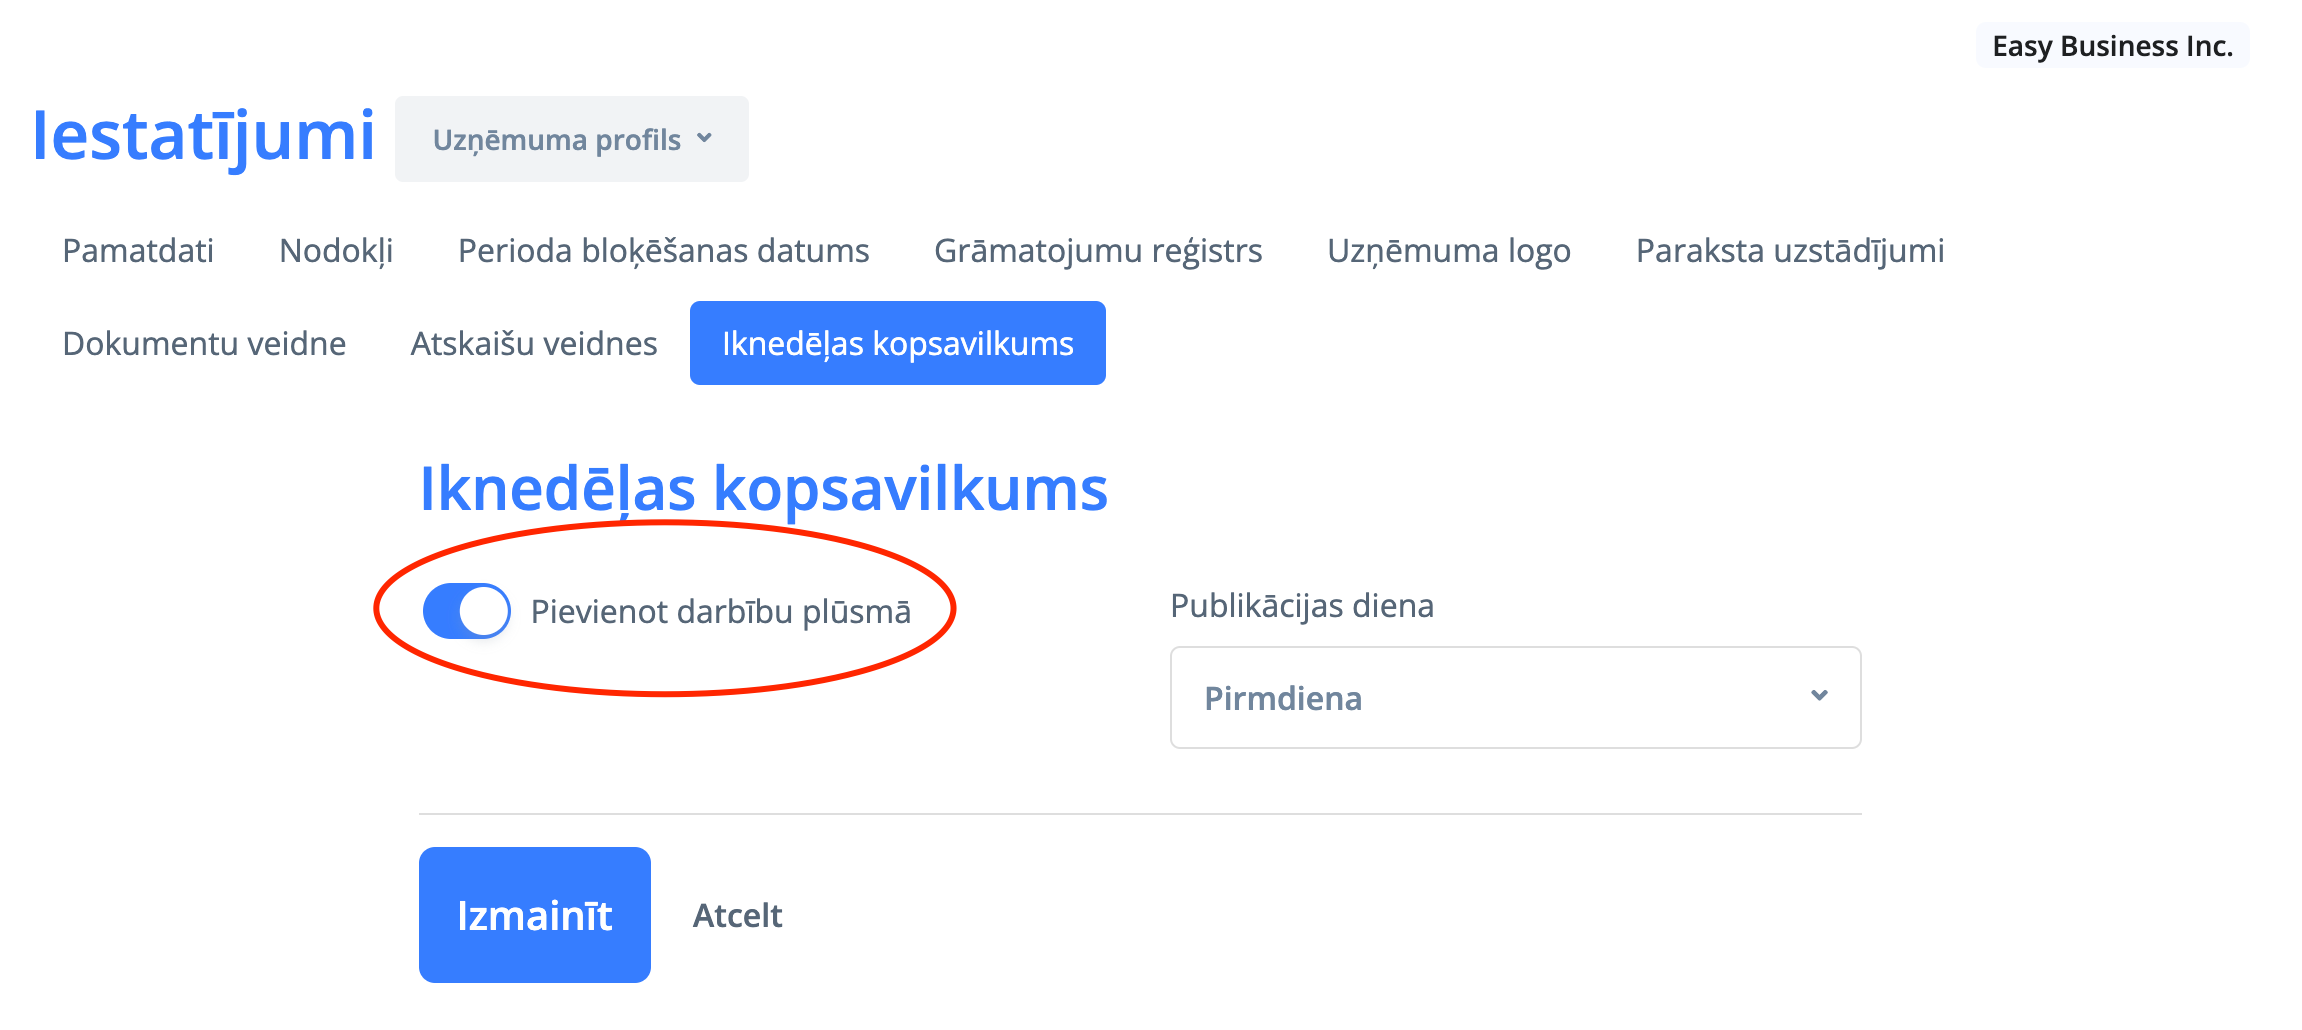This screenshot has height=1030, width=2302.
Task: Select the Atskaišu veidnes tab
Action: 534,344
